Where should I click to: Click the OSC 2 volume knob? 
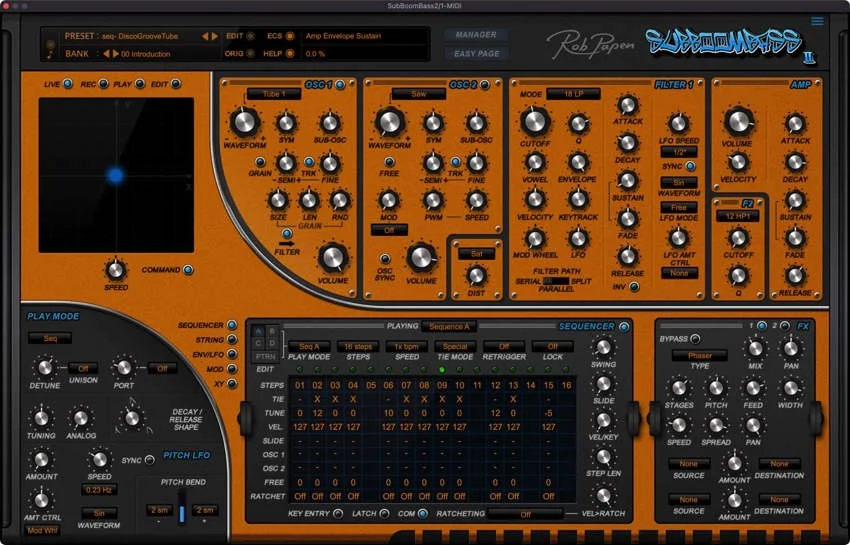point(421,258)
